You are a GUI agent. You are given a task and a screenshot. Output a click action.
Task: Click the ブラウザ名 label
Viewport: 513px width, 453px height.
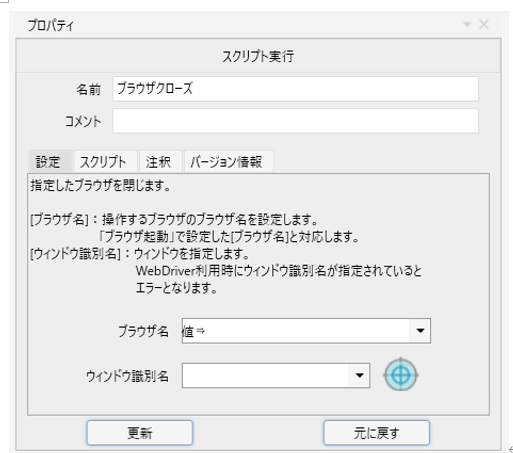coord(143,331)
